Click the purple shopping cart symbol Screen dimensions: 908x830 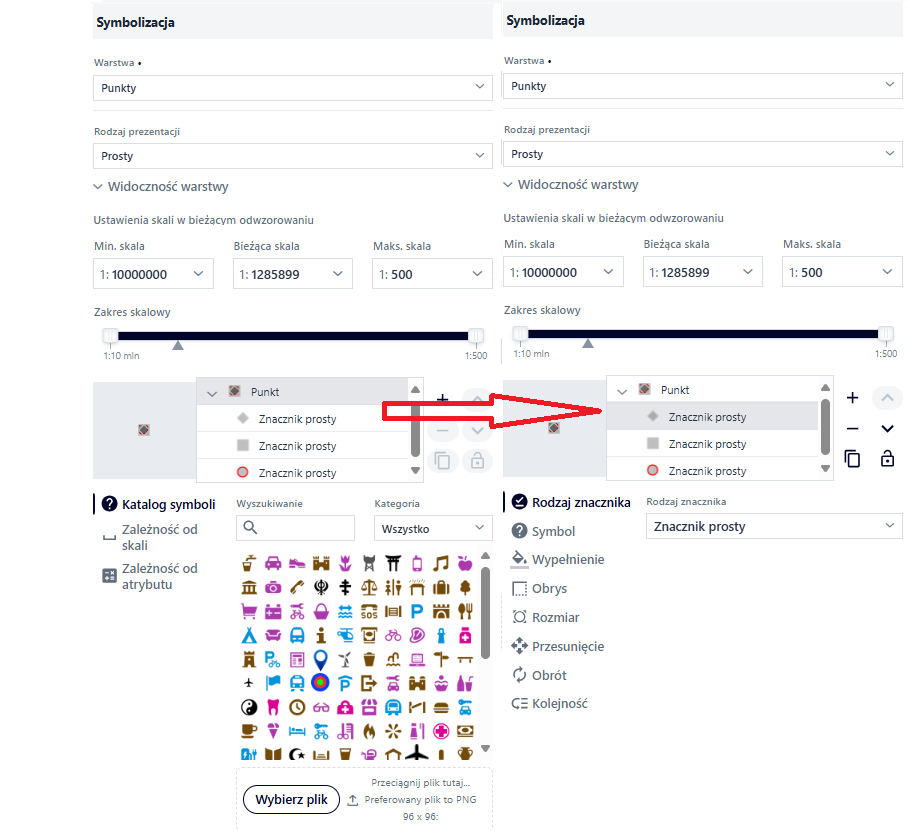click(x=249, y=611)
